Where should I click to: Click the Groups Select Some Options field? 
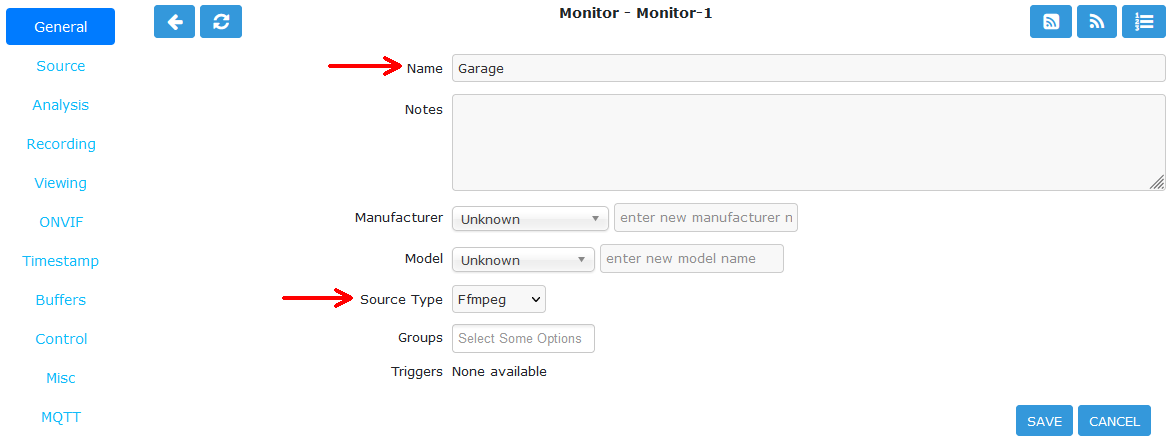(523, 338)
